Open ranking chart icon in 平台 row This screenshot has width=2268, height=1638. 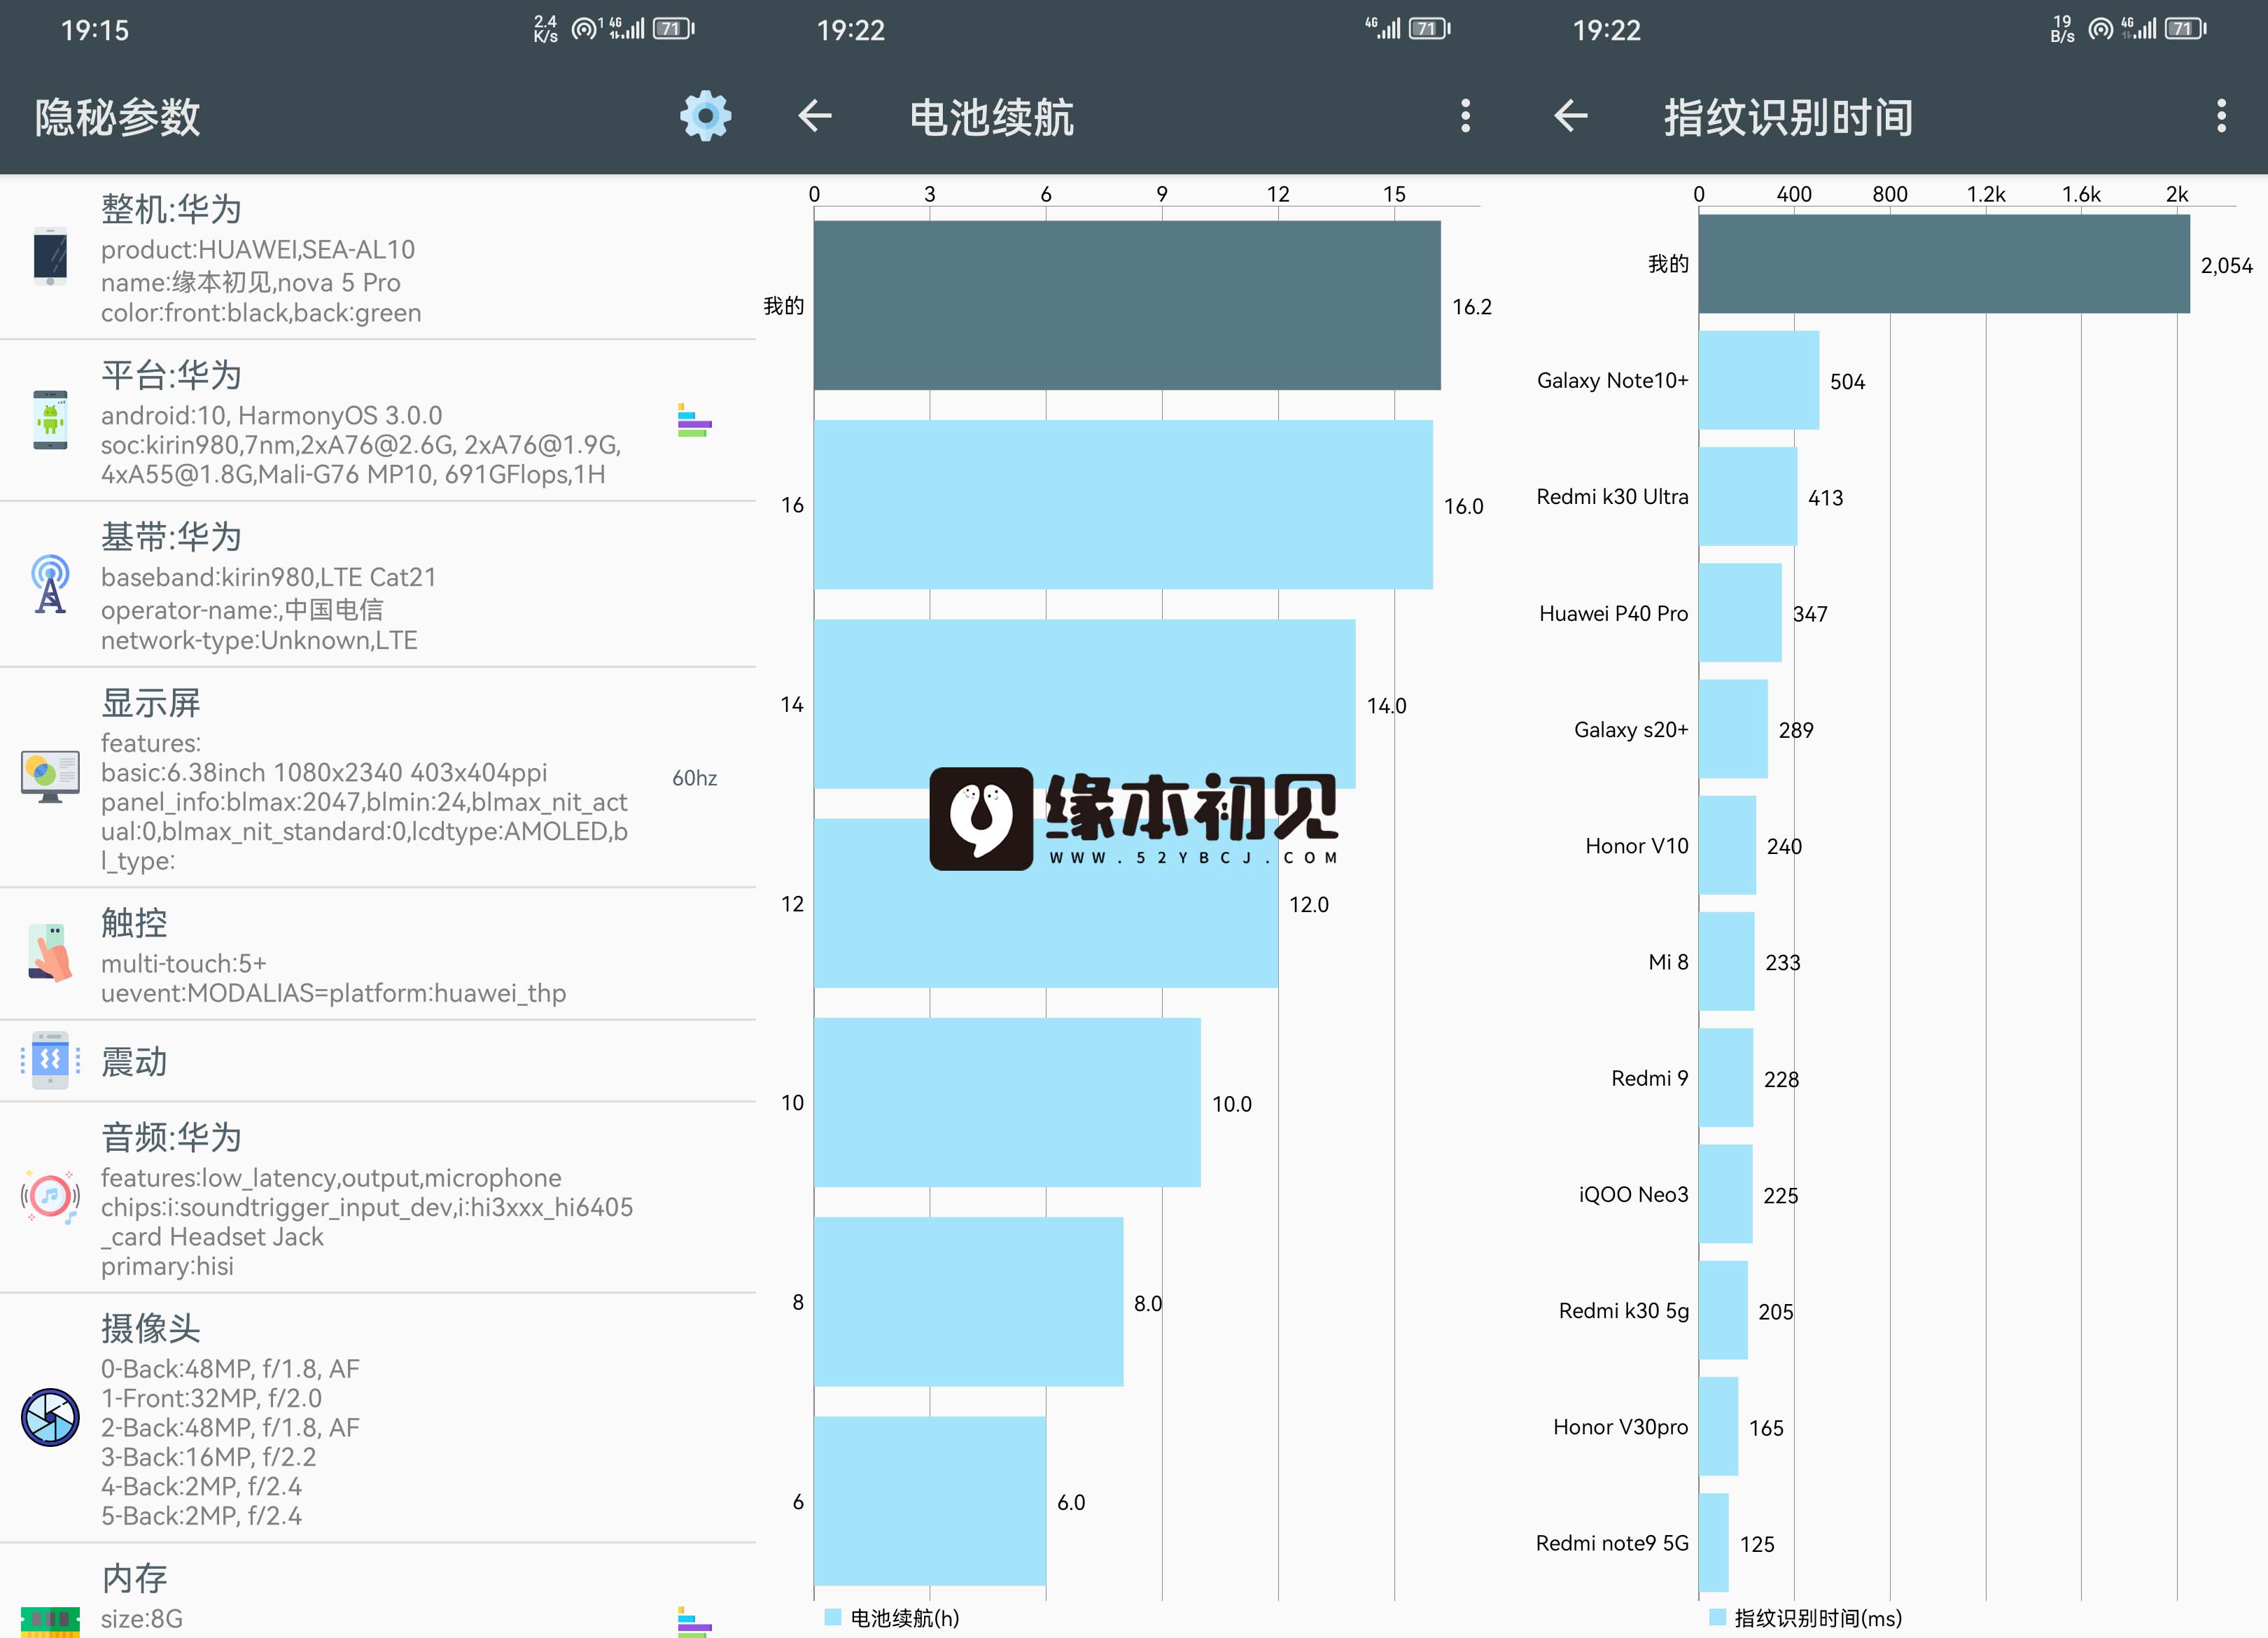(694, 421)
